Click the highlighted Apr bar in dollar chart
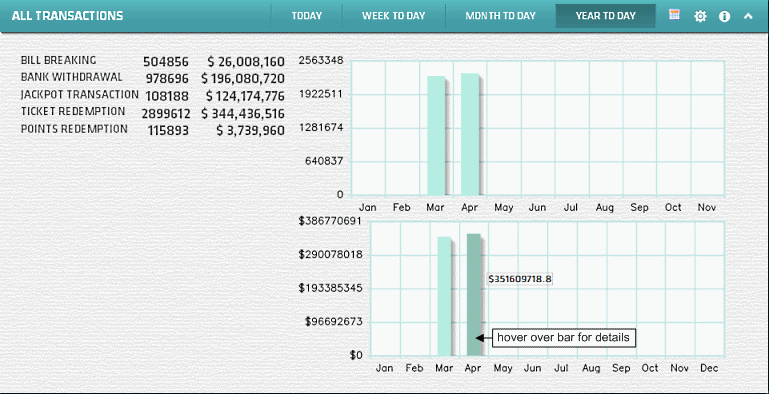Image resolution: width=769 pixels, height=394 pixels. [x=474, y=294]
